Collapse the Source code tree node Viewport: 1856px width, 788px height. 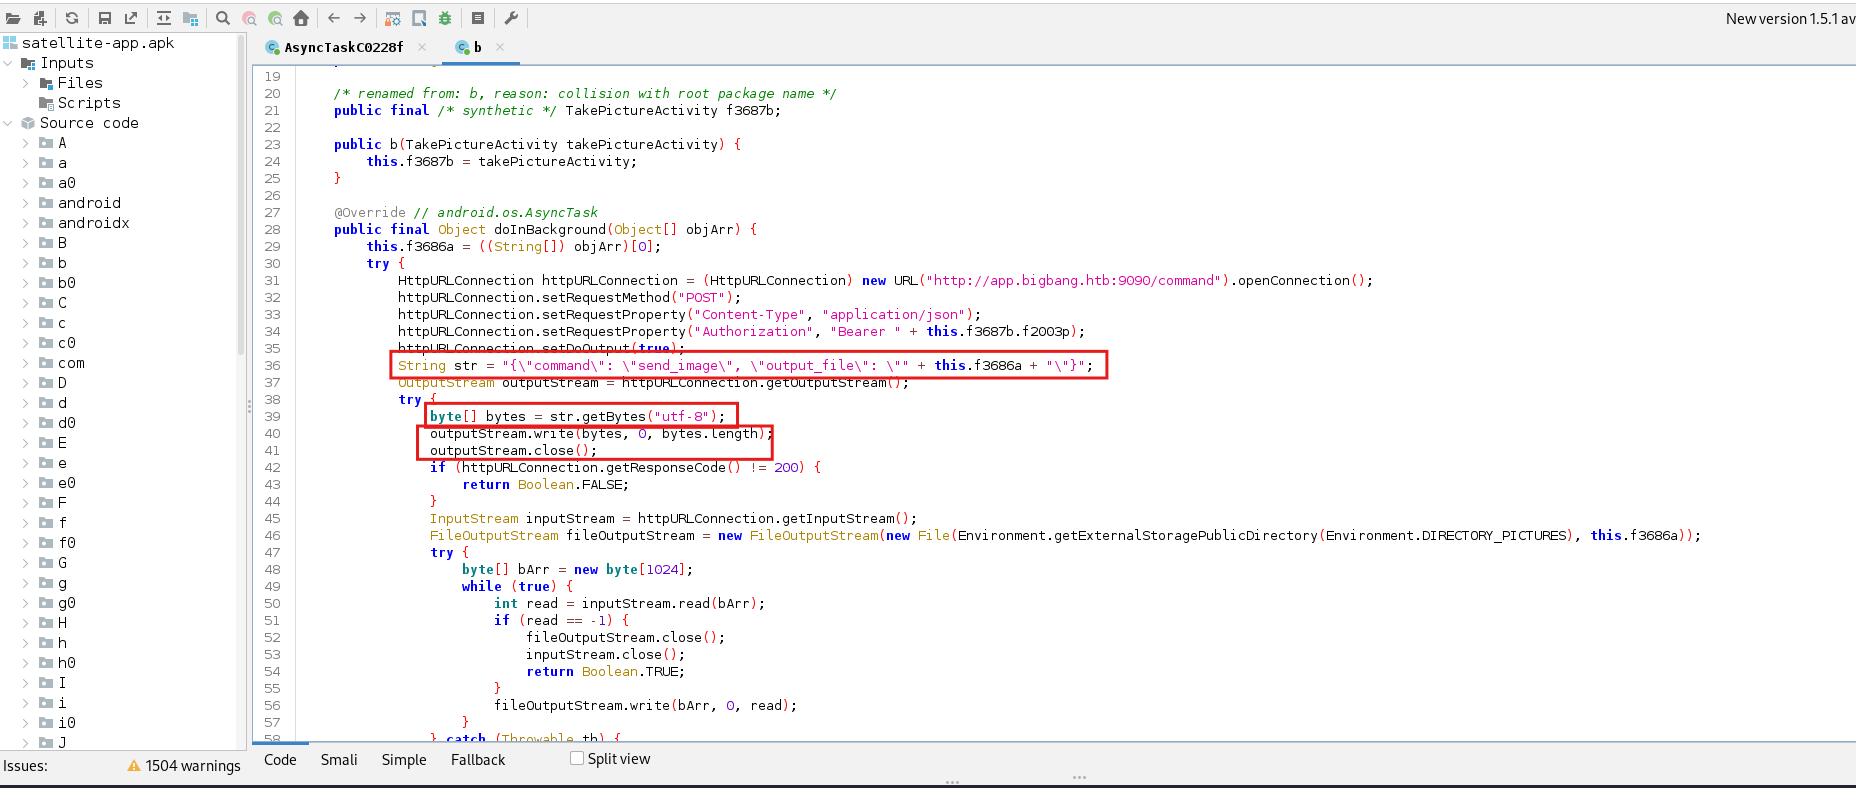9,123
